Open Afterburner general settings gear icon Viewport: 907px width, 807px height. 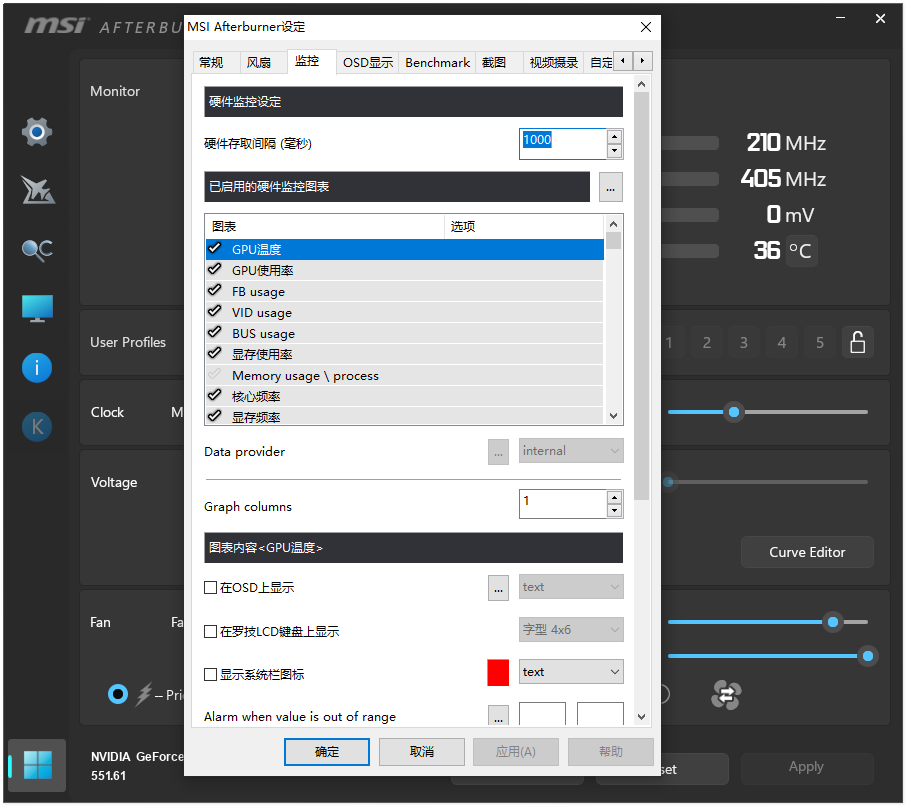click(36, 131)
